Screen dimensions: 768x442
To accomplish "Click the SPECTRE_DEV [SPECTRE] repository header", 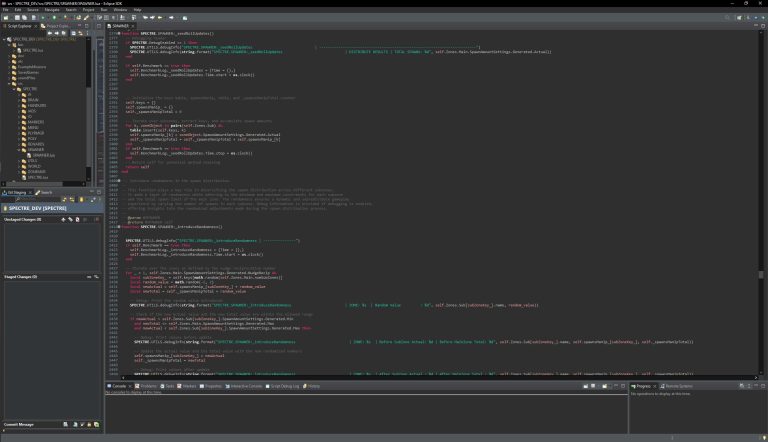I will click(x=52, y=208).
